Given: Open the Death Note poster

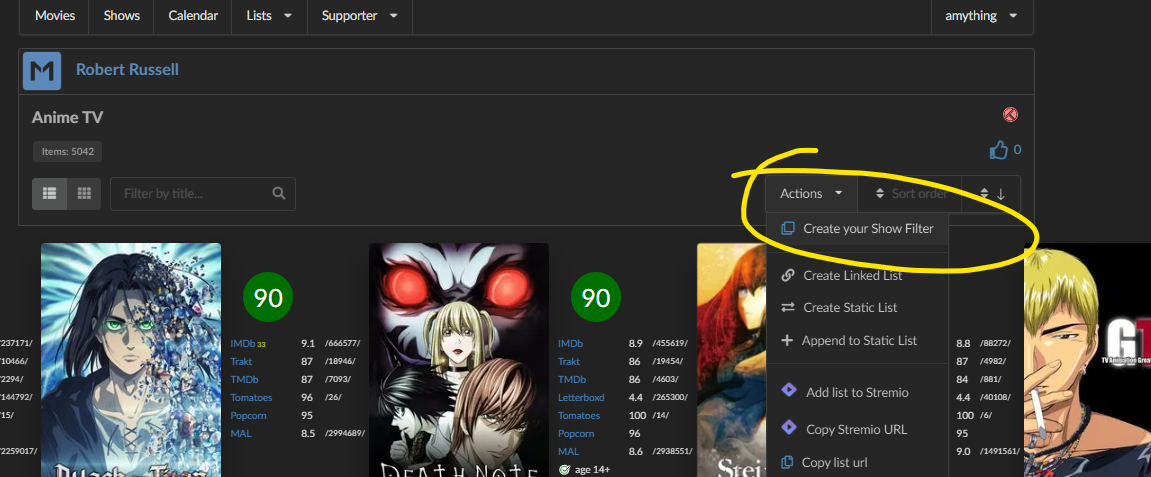Looking at the screenshot, I should point(459,360).
